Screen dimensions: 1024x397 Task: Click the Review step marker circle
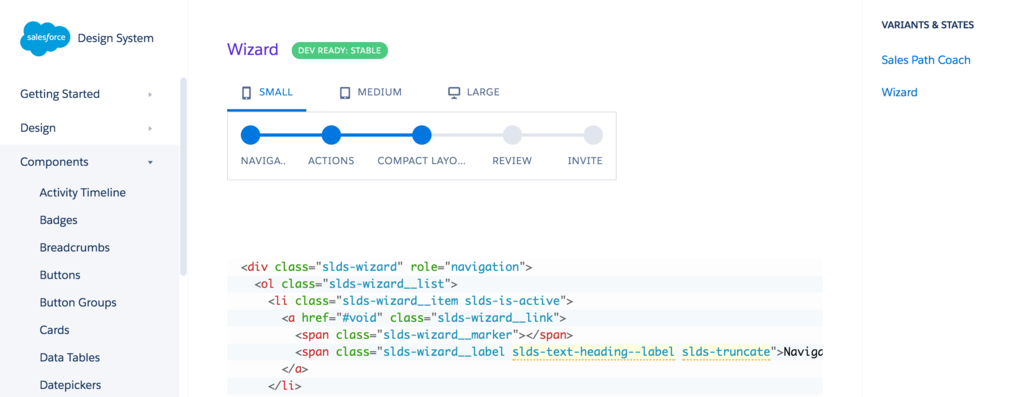click(x=512, y=135)
